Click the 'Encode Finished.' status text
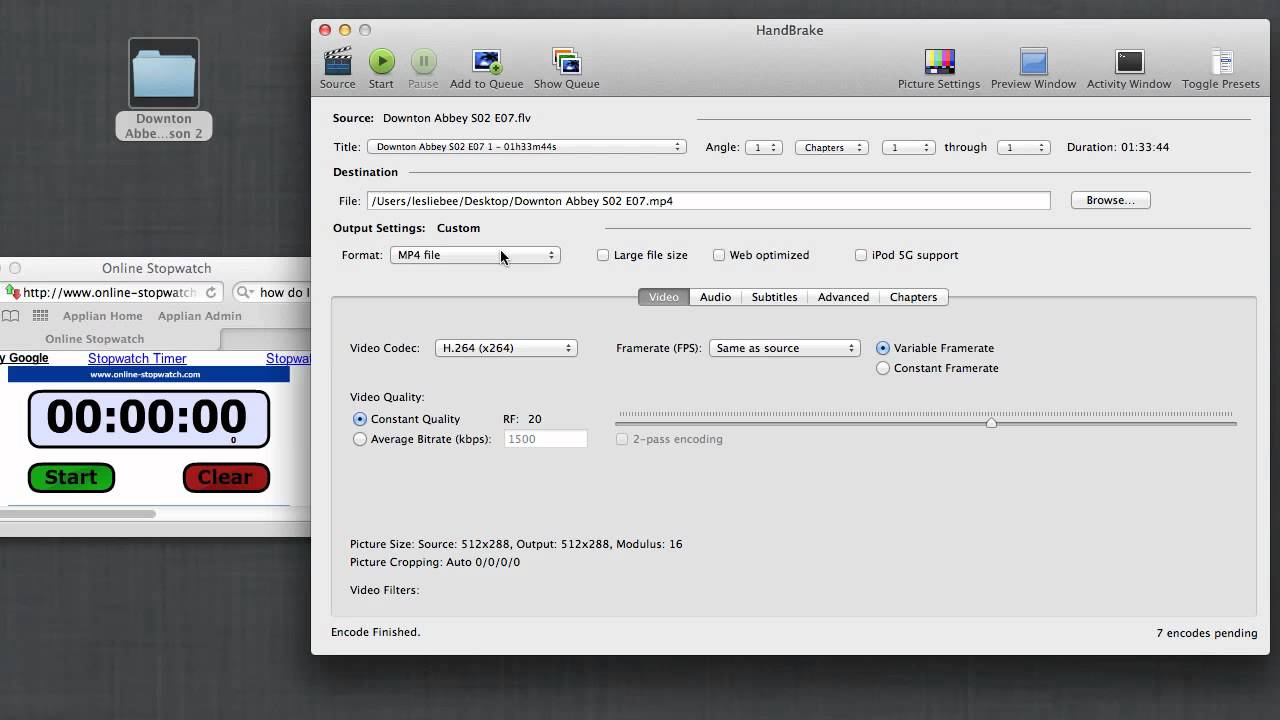This screenshot has width=1280, height=720. pos(376,632)
